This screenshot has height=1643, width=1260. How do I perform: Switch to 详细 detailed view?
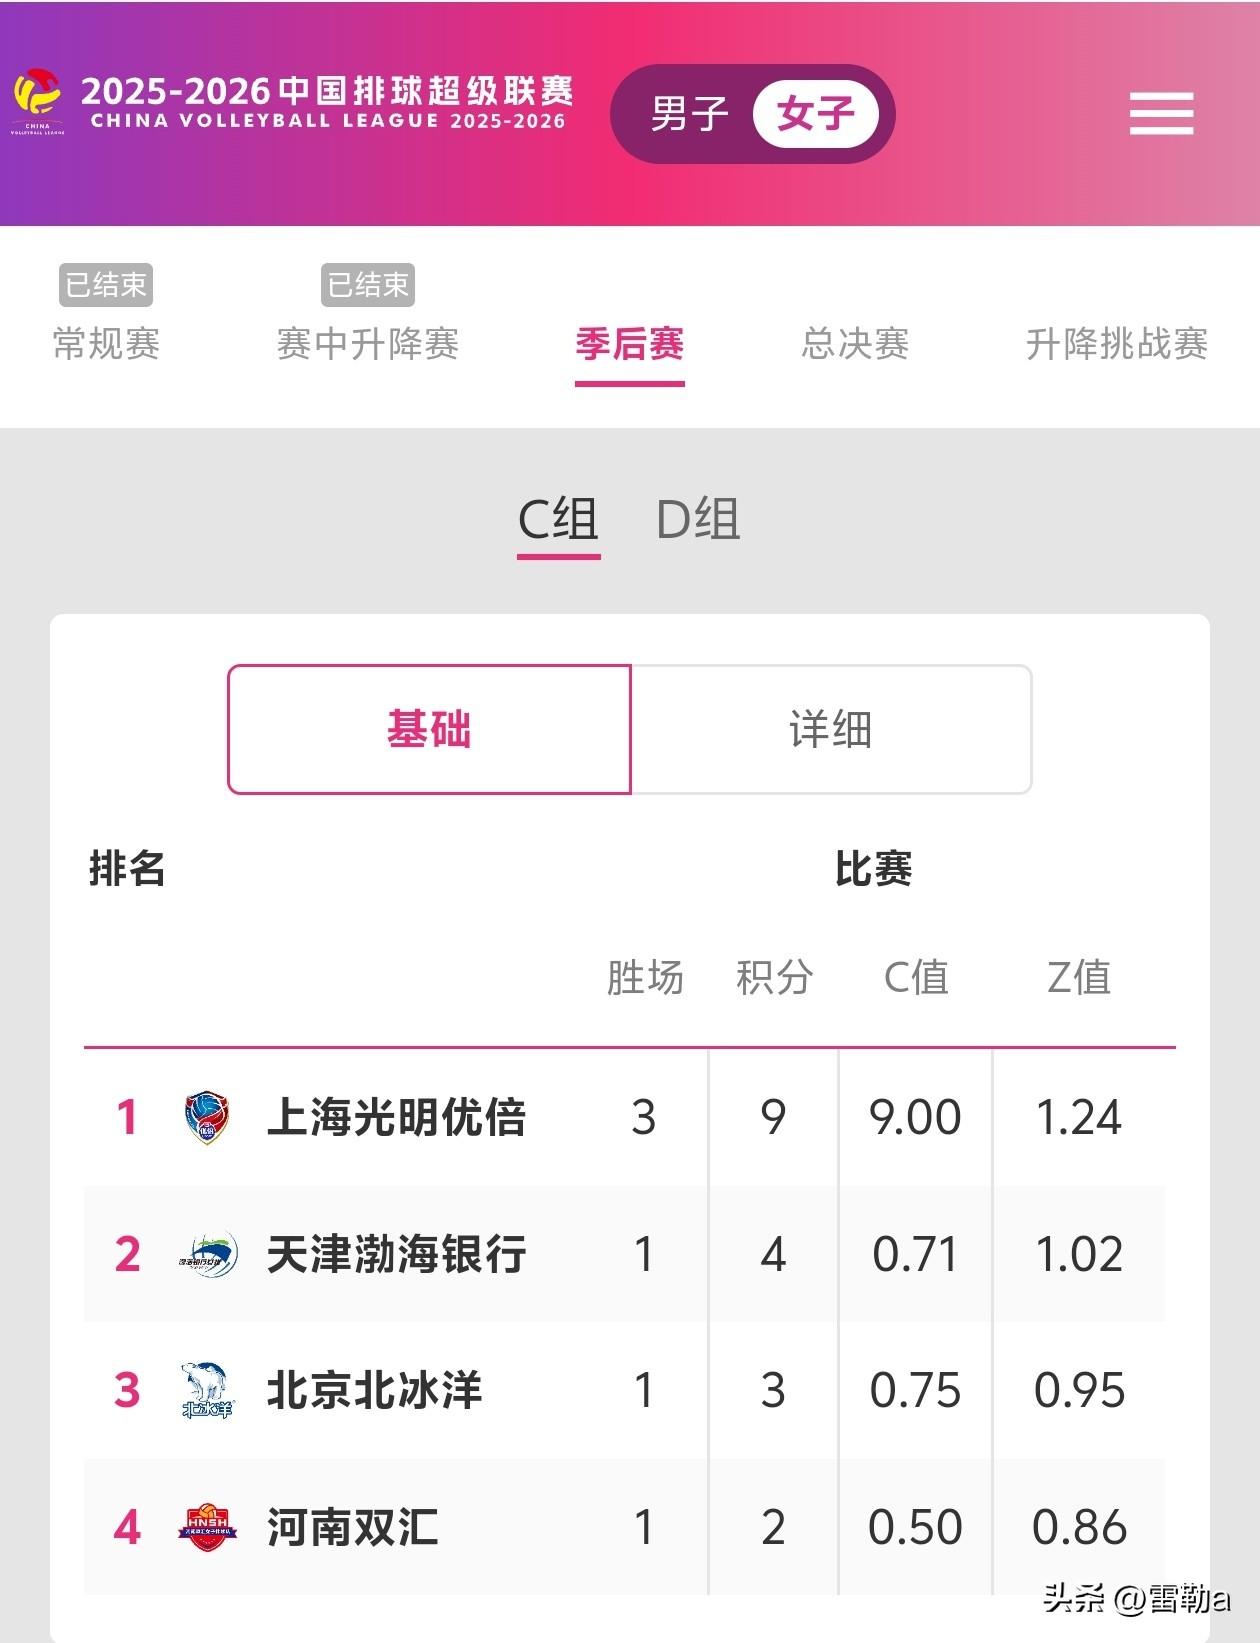[x=831, y=729]
